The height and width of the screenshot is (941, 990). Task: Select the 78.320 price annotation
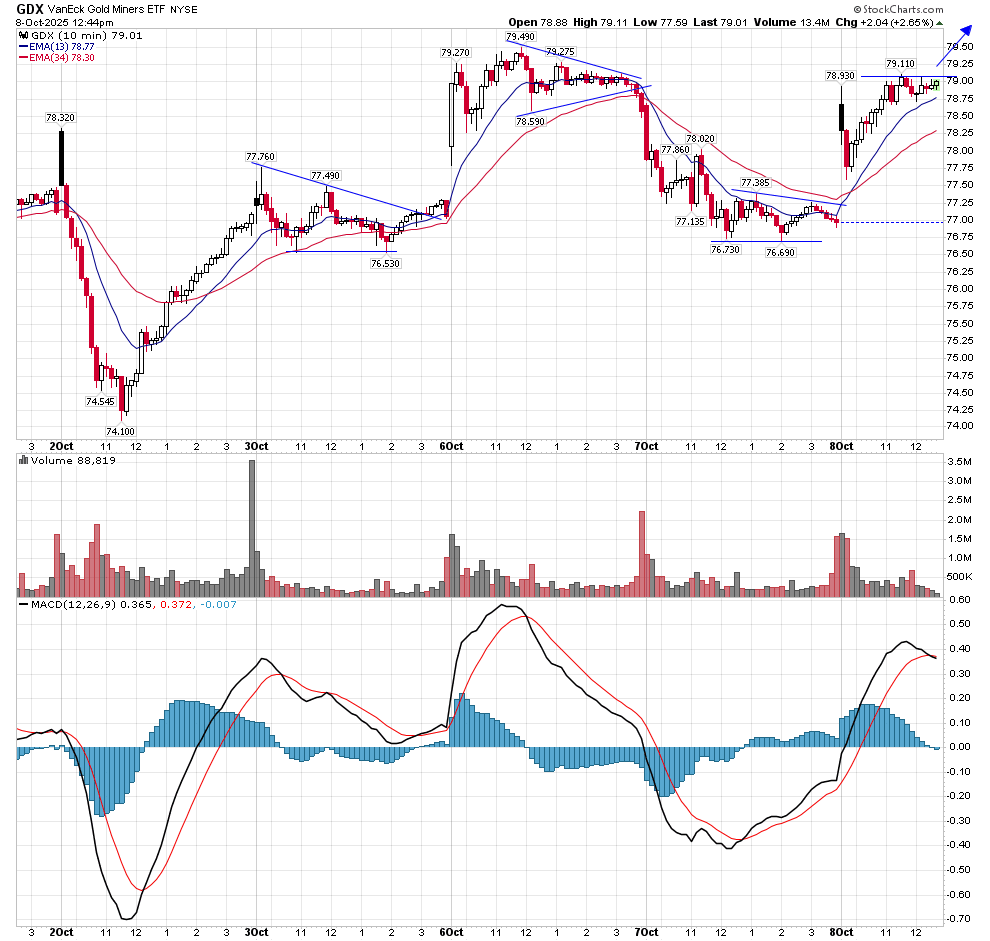(x=60, y=117)
